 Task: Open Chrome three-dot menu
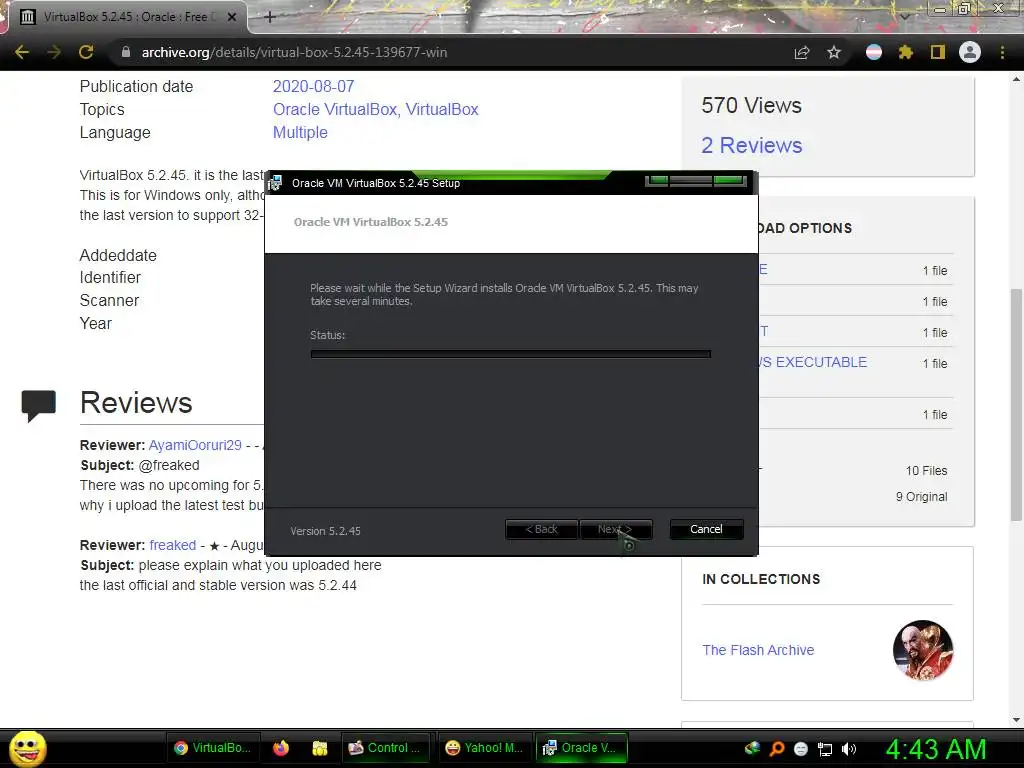(x=1002, y=52)
